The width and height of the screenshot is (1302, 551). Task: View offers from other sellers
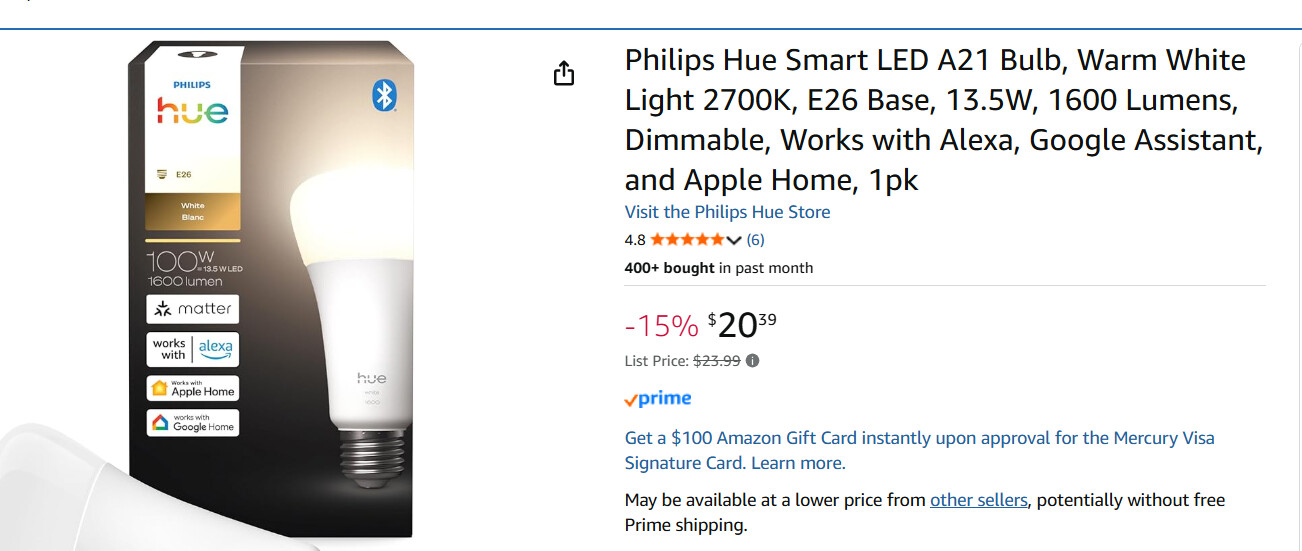[x=978, y=500]
